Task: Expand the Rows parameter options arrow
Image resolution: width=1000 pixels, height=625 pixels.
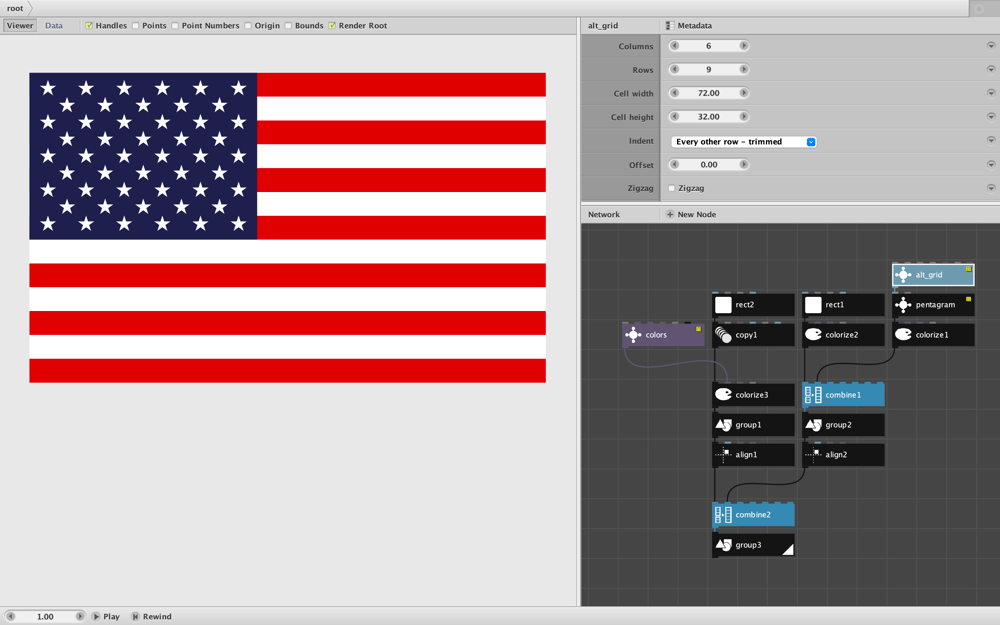Action: 990,70
